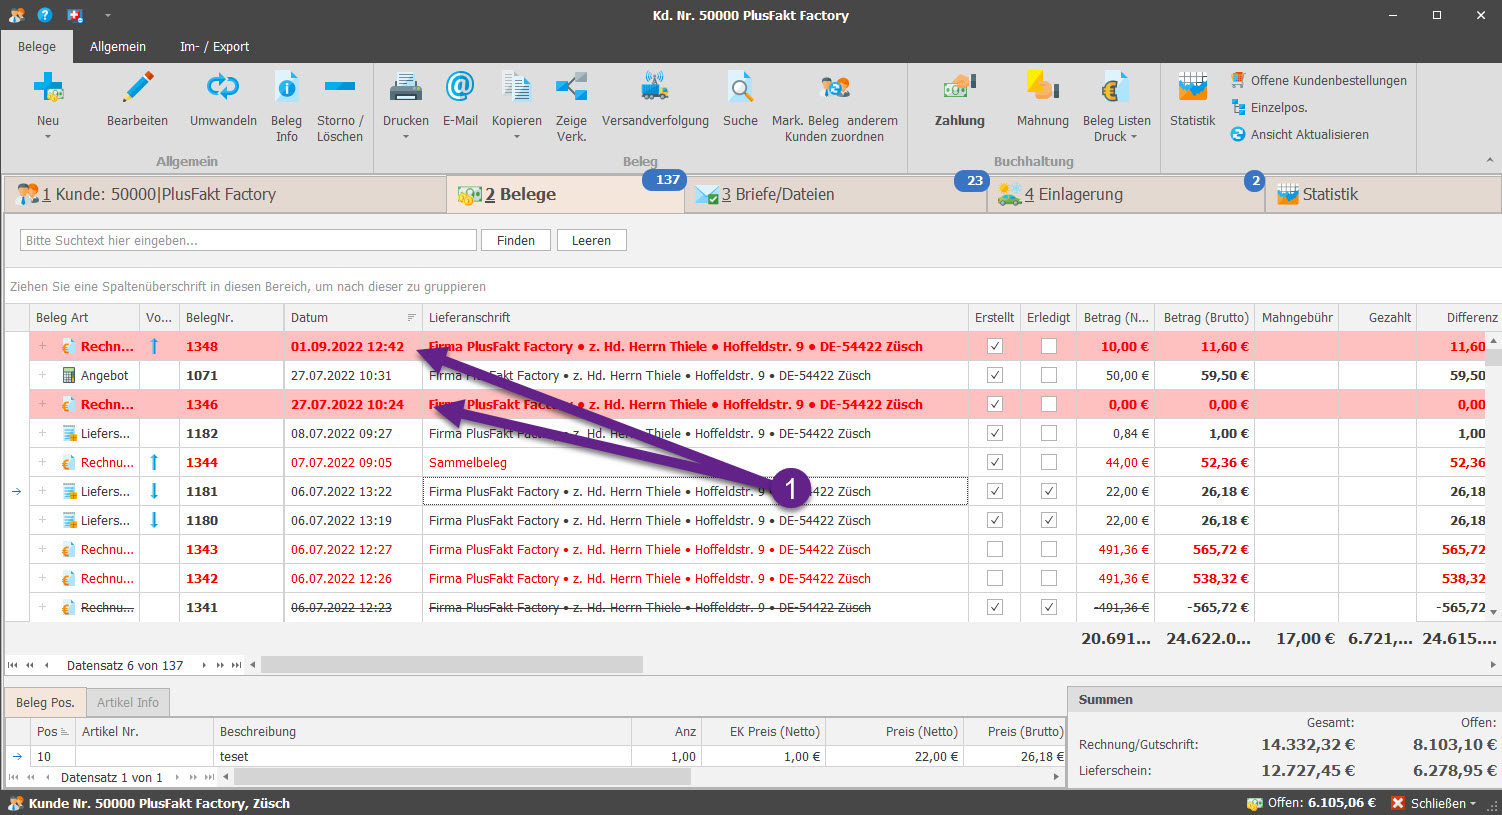Viewport: 1502px width, 815px height.
Task: Click Offene Kundenbestellungen
Action: (x=1319, y=80)
